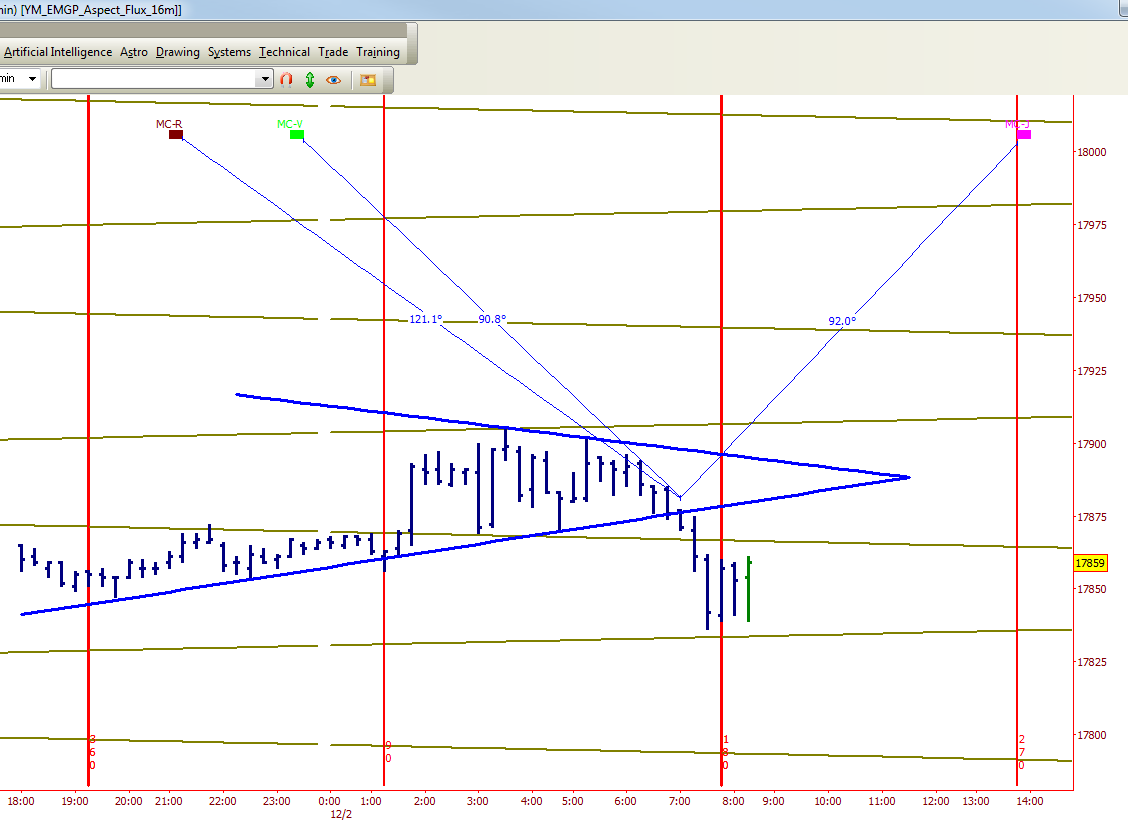Click the 10:00 time axis label
The image size is (1128, 827).
click(x=828, y=801)
